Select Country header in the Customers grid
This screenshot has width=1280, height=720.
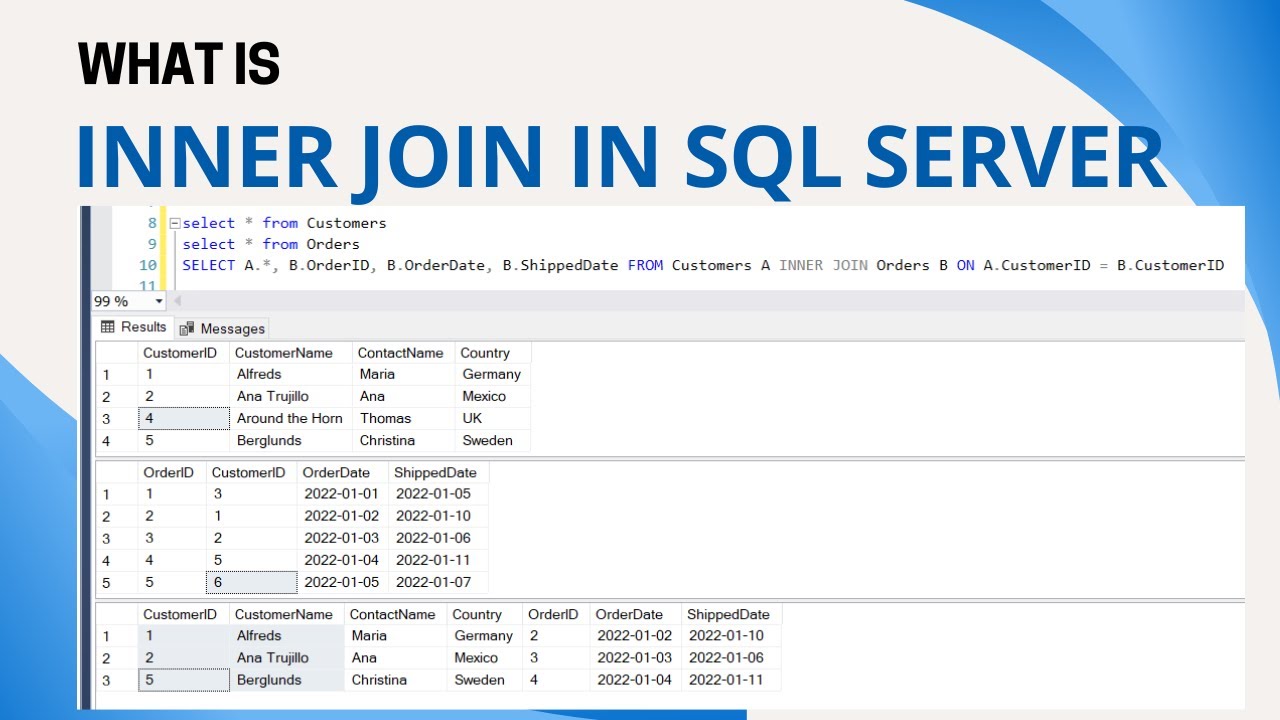tap(493, 353)
